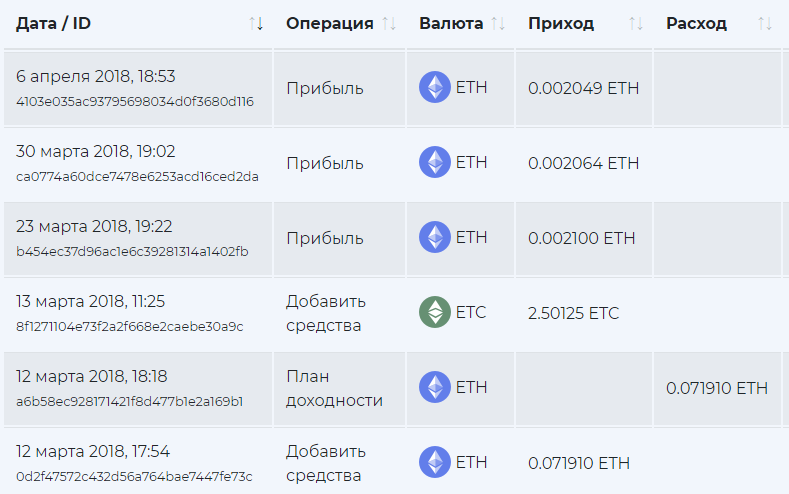This screenshot has width=789, height=494.
Task: Sort table by Дата / ID column arrows
Action: click(x=255, y=23)
